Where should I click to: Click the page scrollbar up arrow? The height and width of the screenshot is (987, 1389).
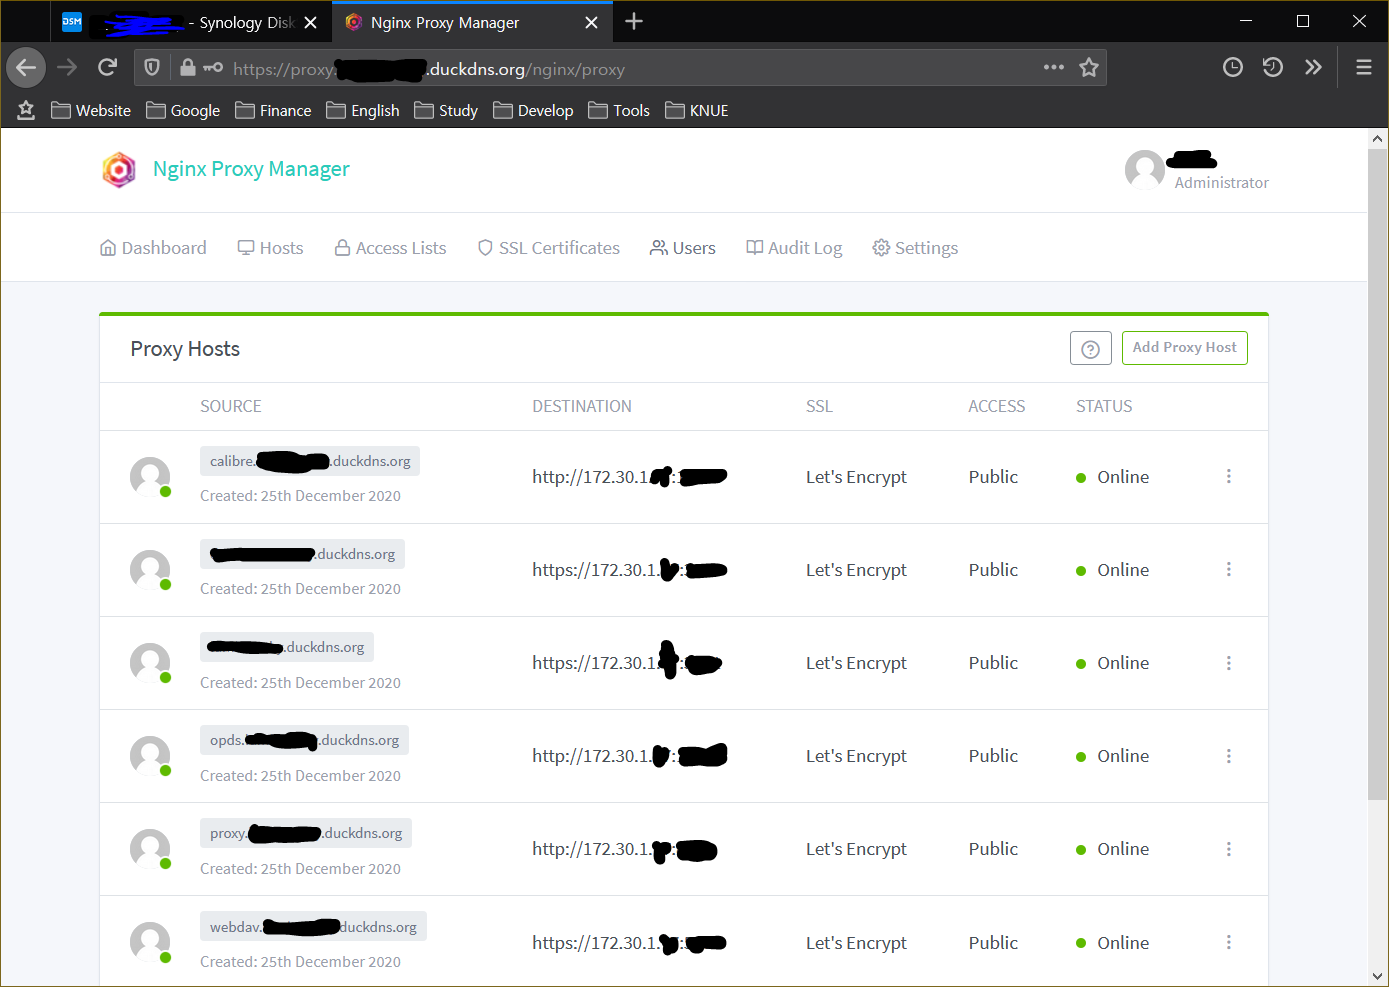coord(1378,139)
